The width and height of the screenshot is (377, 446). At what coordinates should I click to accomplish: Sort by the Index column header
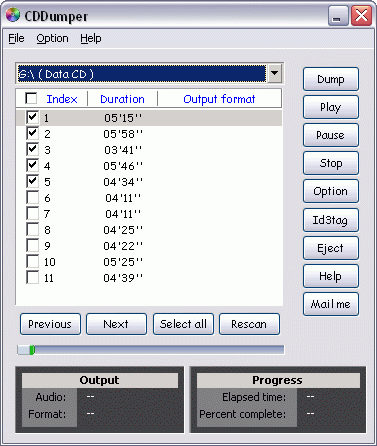point(62,99)
